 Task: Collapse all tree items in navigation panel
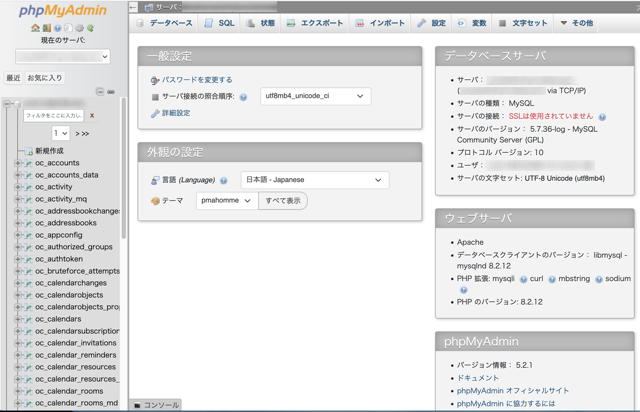pos(99,91)
